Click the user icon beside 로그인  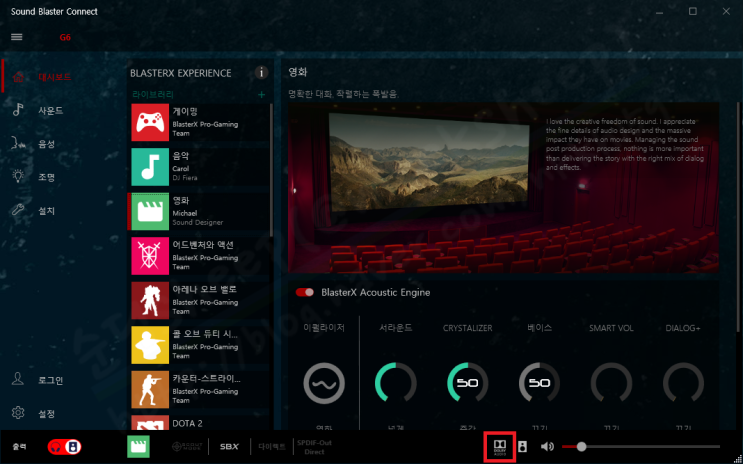(18, 379)
